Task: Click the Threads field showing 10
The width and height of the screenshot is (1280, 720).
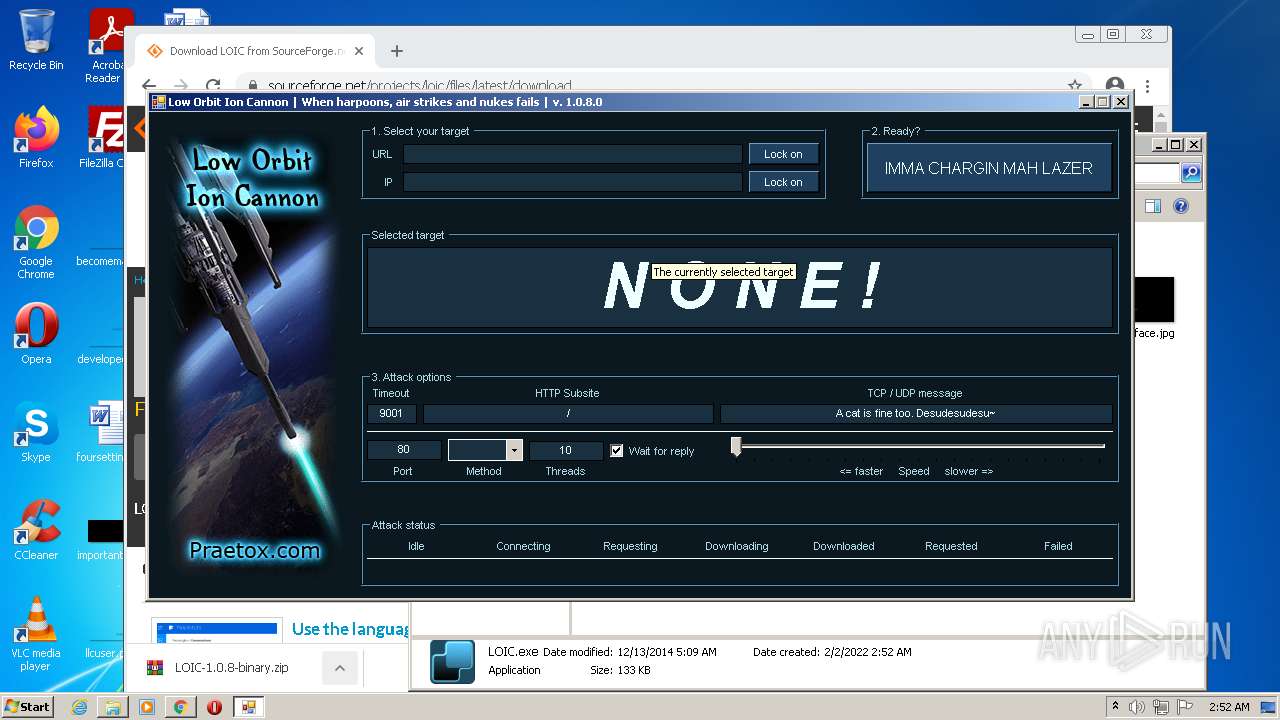Action: tap(565, 450)
